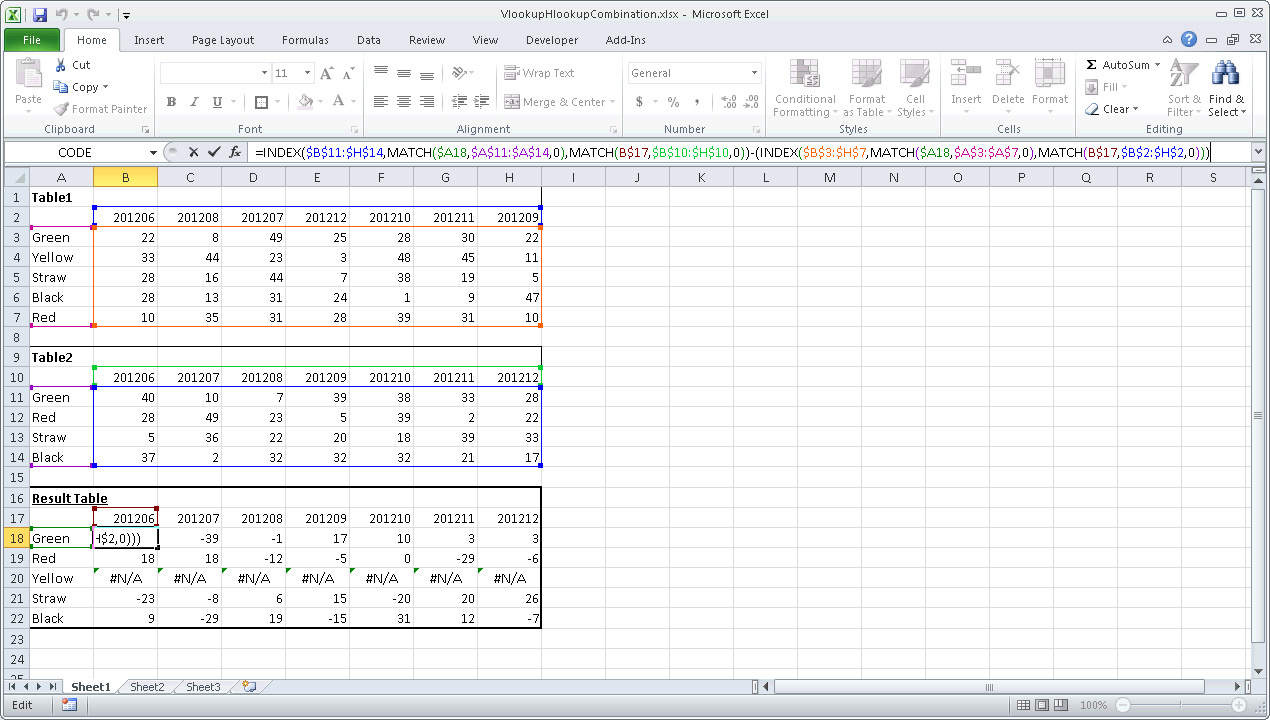Switch to Sheet2
The image size is (1270, 720).
click(x=146, y=687)
